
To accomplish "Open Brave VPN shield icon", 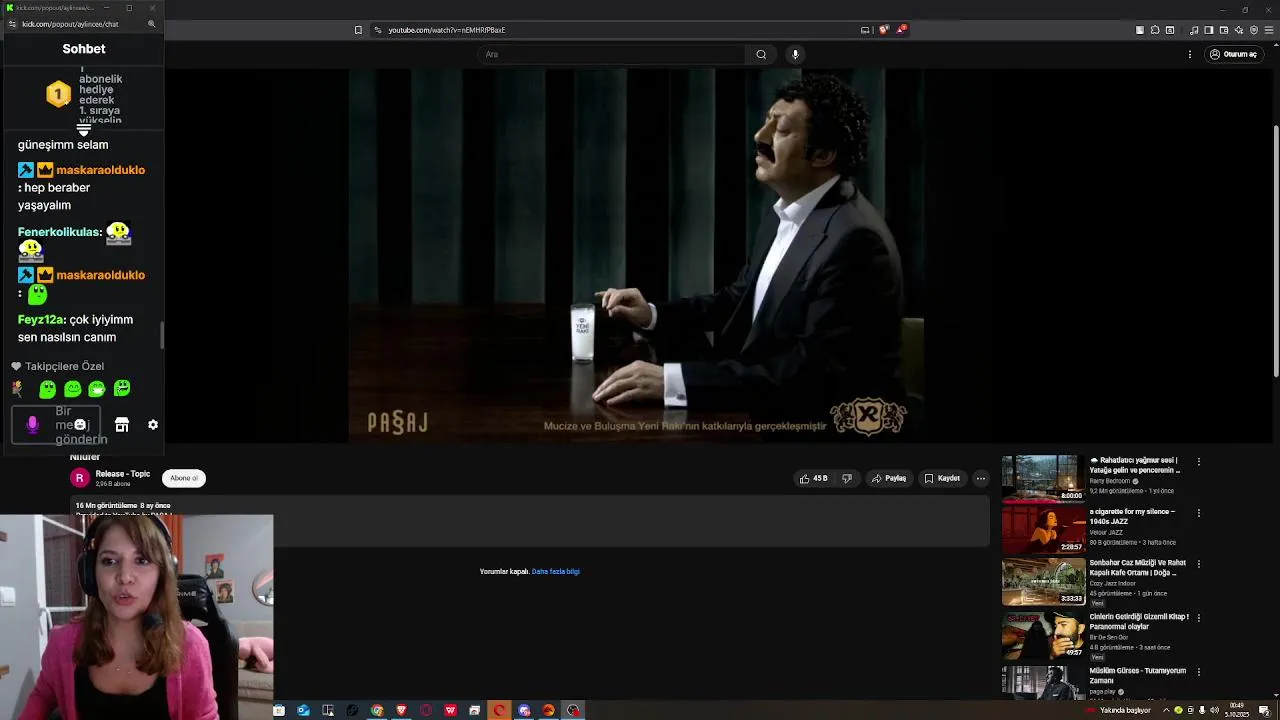I will pyautogui.click(x=1254, y=30).
